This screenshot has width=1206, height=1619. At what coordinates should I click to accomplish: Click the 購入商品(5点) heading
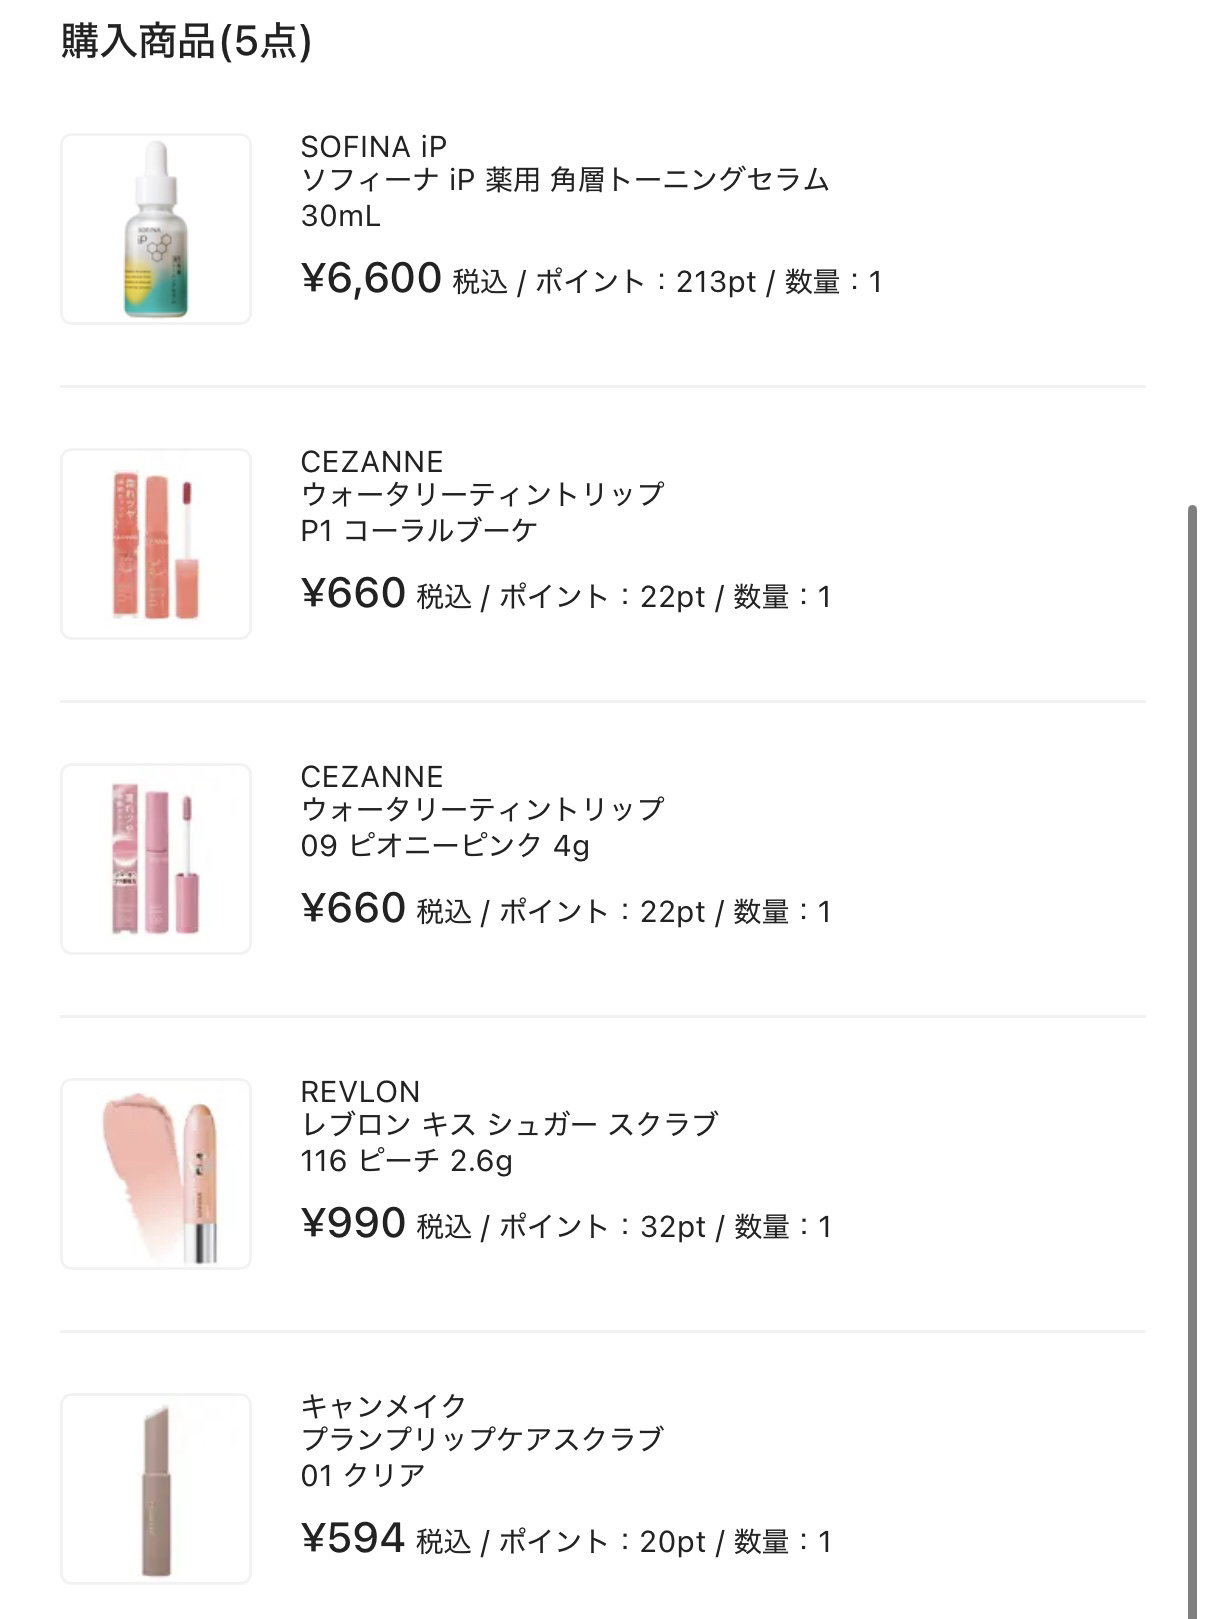[186, 42]
